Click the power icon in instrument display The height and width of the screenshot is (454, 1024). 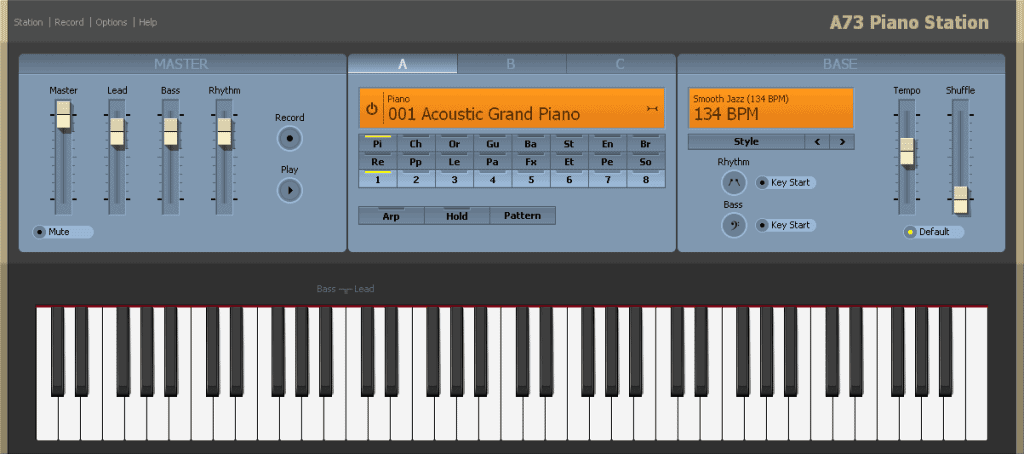coord(371,109)
